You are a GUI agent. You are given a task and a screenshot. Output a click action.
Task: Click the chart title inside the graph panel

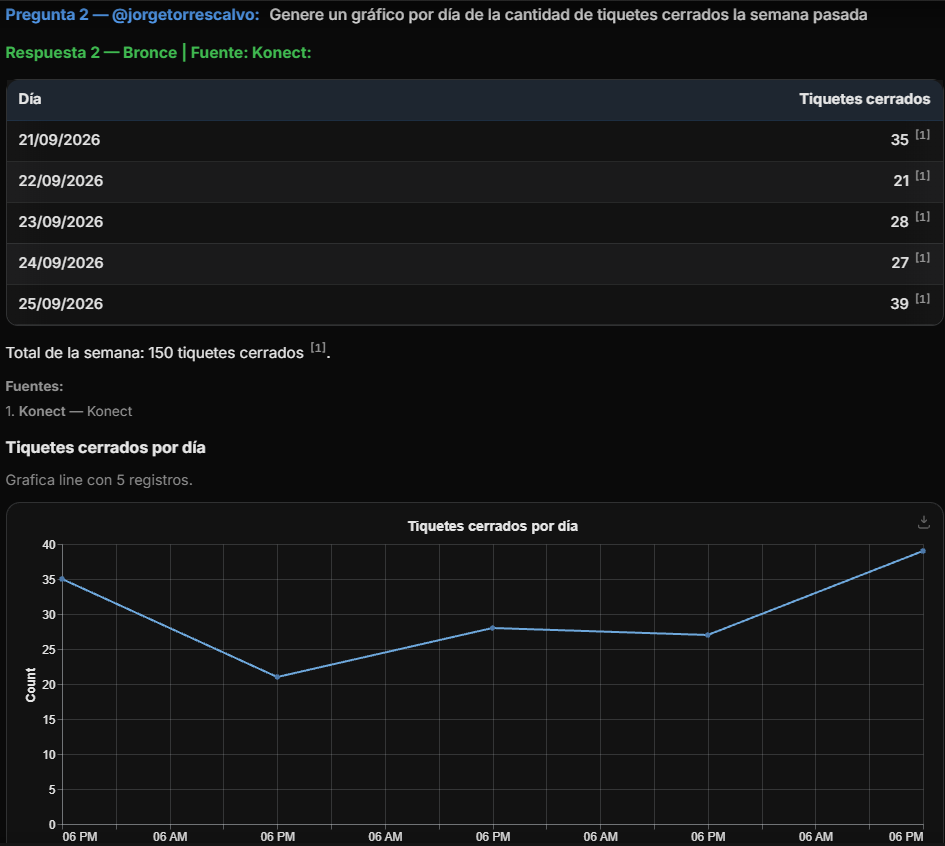492,526
